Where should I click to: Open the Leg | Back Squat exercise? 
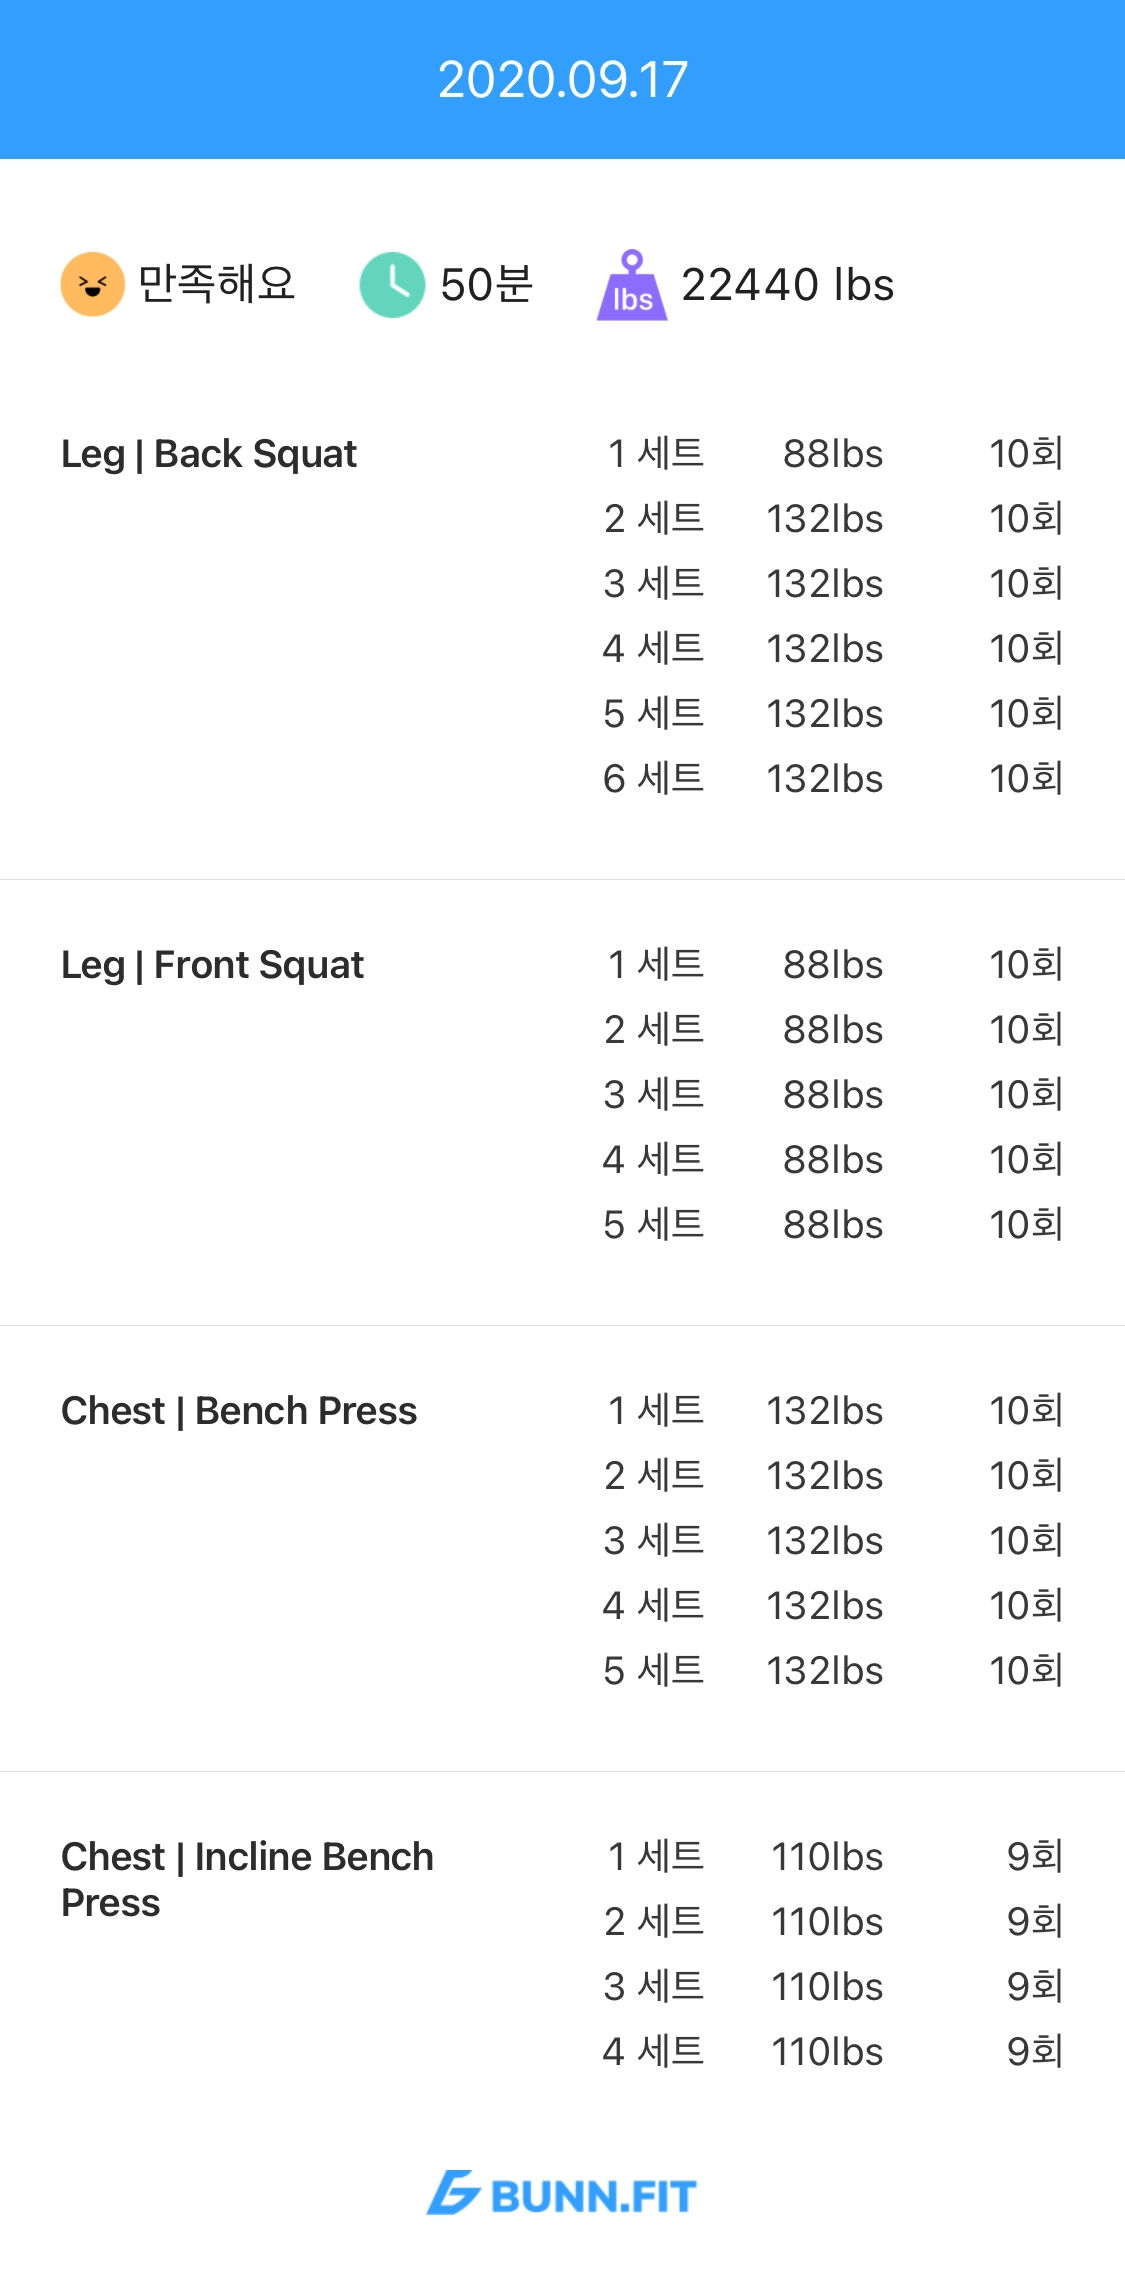(209, 454)
